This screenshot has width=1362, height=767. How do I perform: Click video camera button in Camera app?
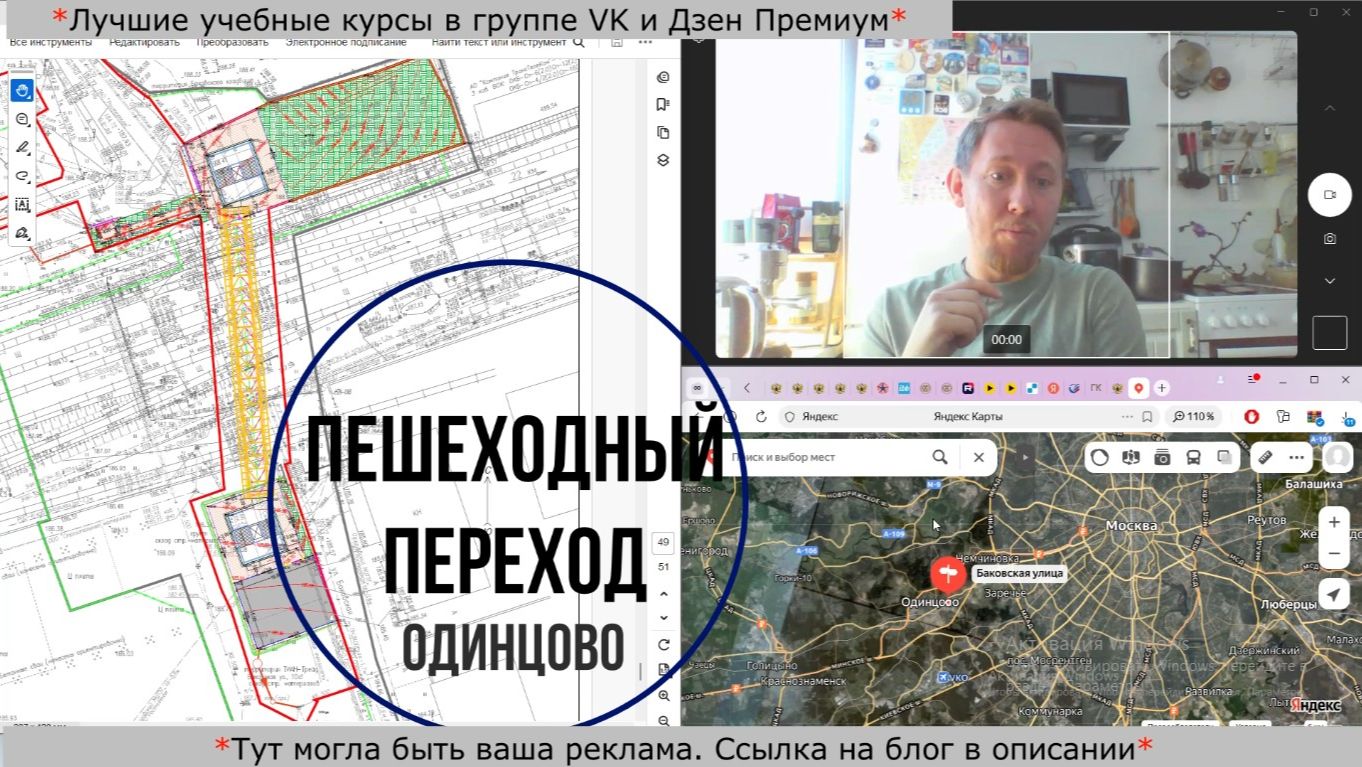(1330, 195)
